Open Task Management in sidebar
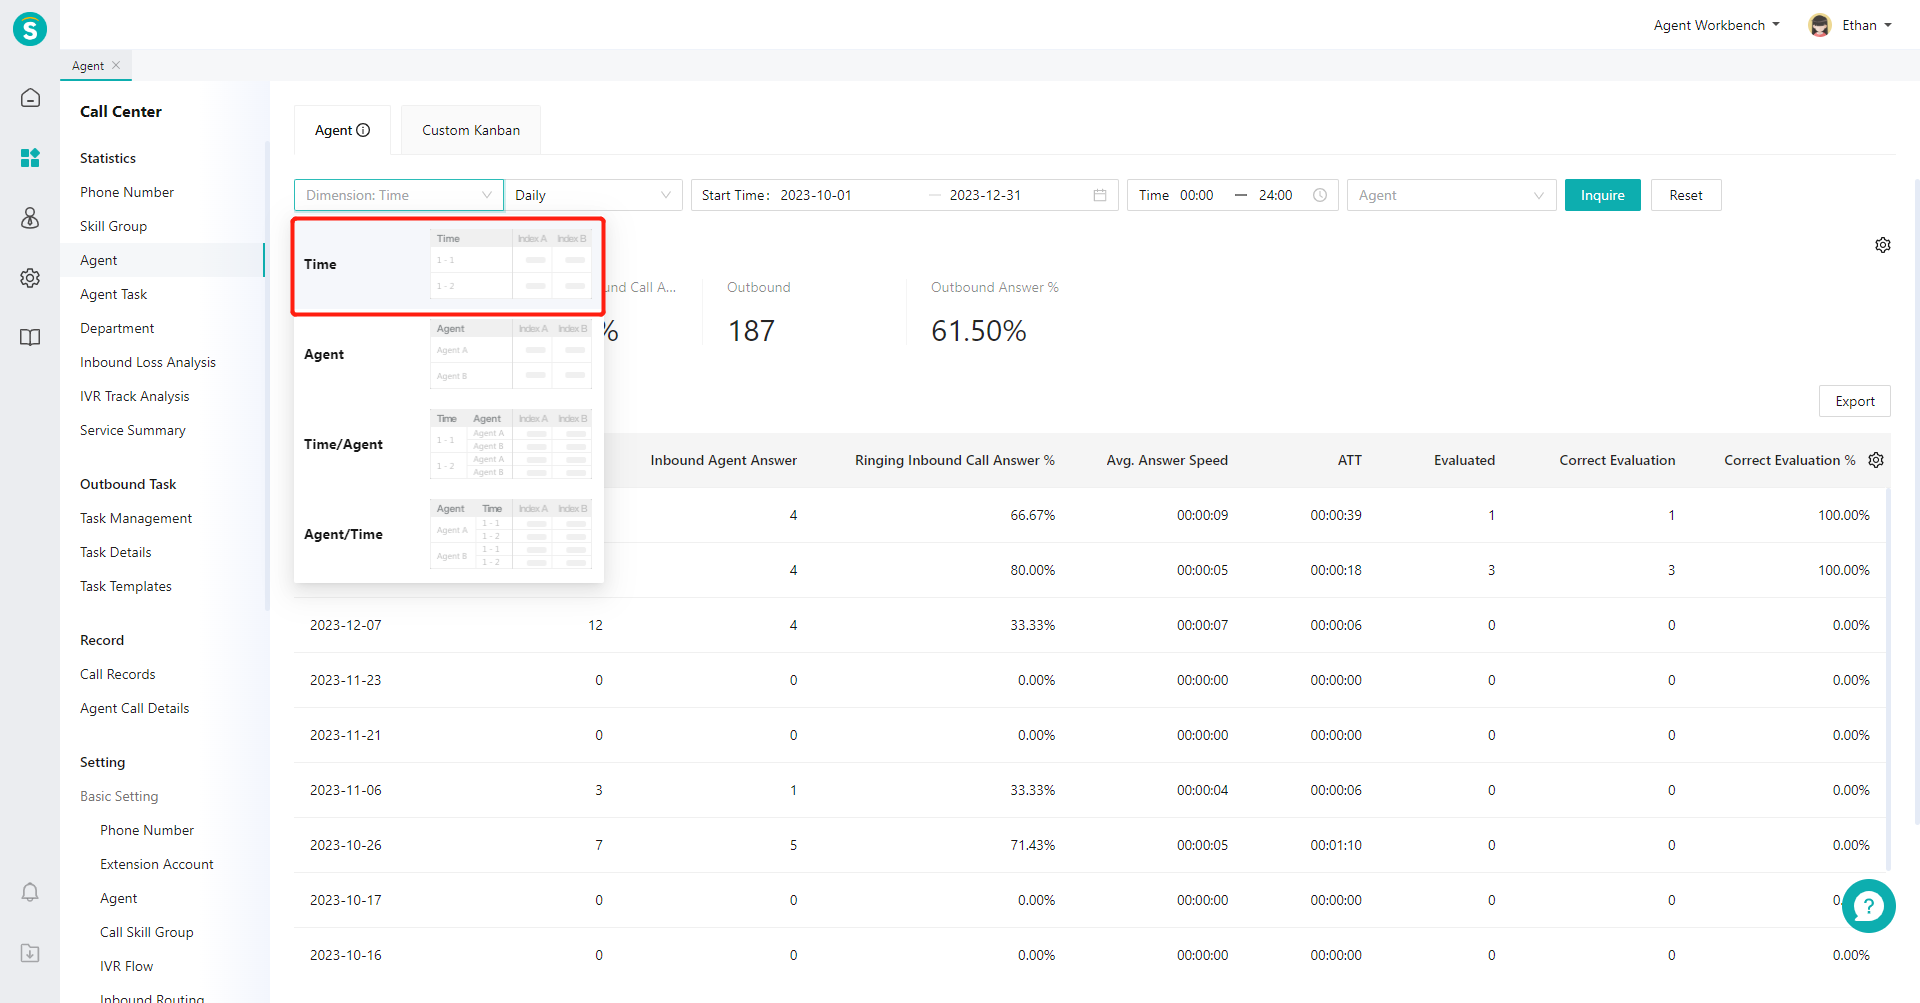This screenshot has height=1003, width=1920. (x=136, y=518)
